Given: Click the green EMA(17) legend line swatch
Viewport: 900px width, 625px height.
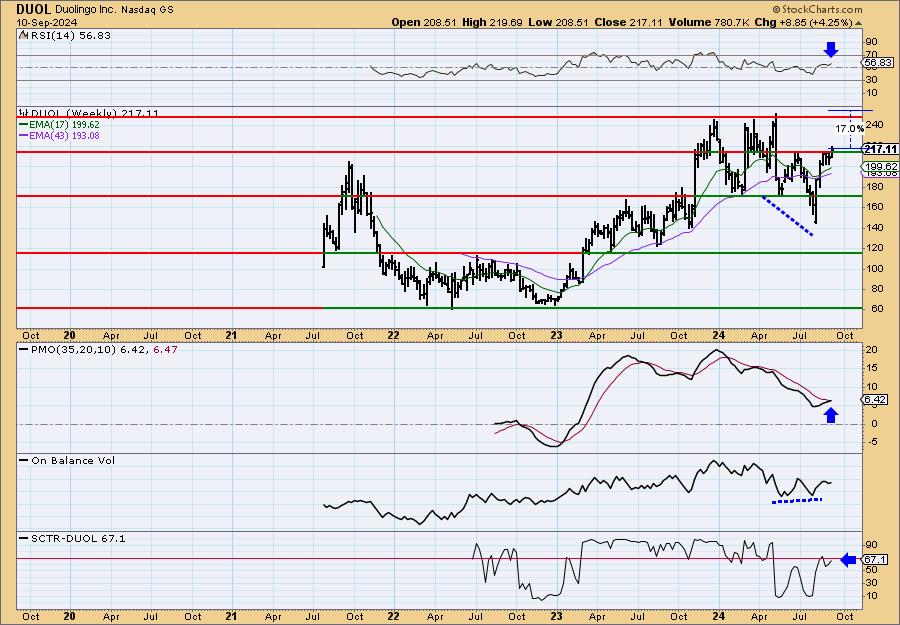Looking at the screenshot, I should point(24,125).
